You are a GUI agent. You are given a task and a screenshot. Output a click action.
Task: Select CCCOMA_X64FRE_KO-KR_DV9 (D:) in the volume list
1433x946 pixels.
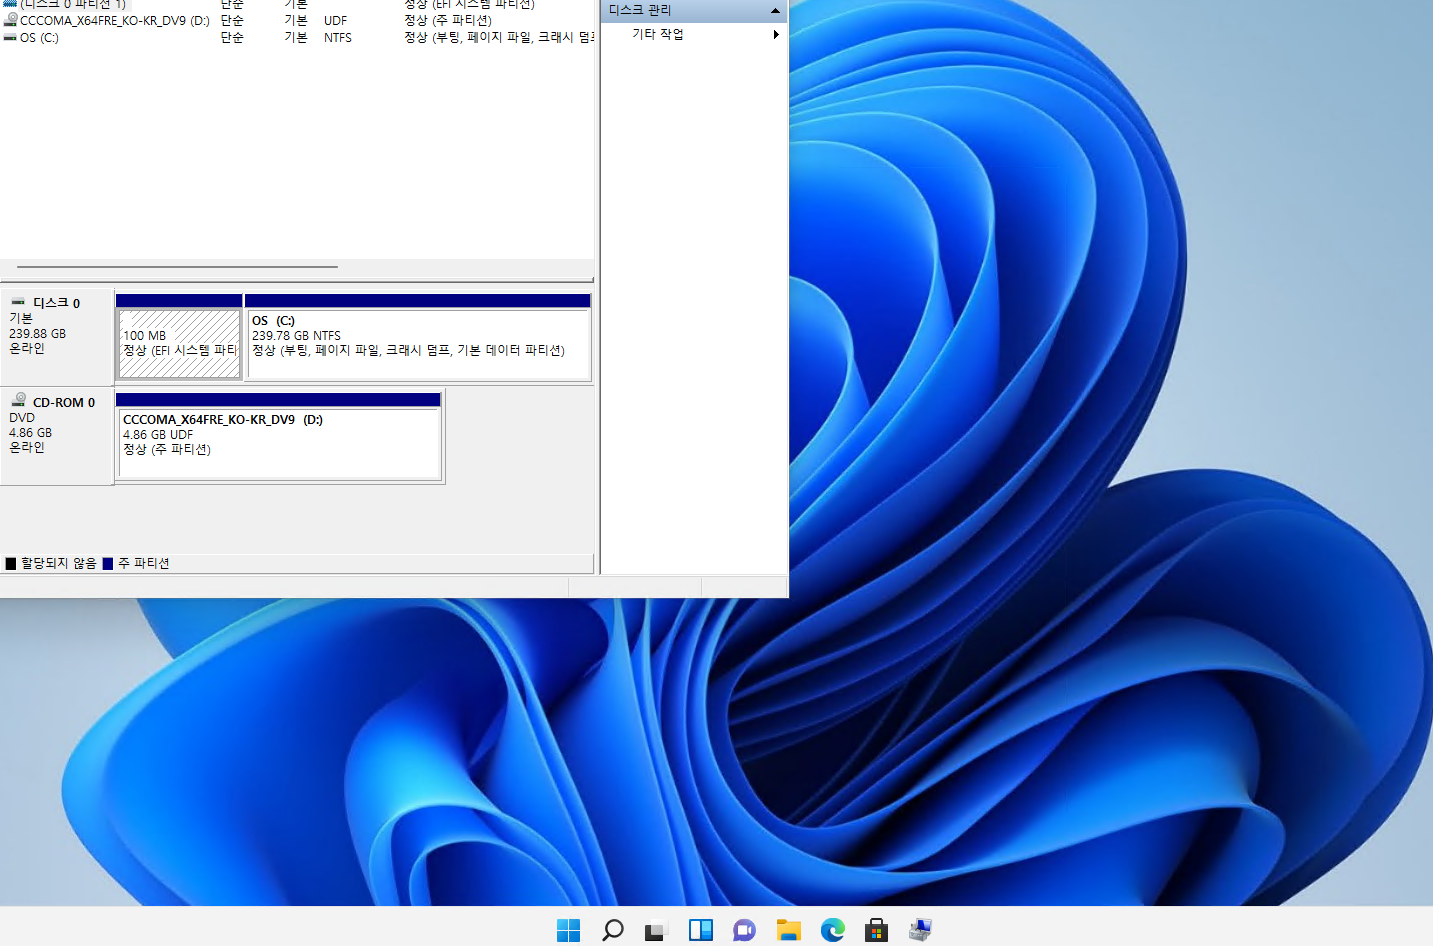pos(115,20)
